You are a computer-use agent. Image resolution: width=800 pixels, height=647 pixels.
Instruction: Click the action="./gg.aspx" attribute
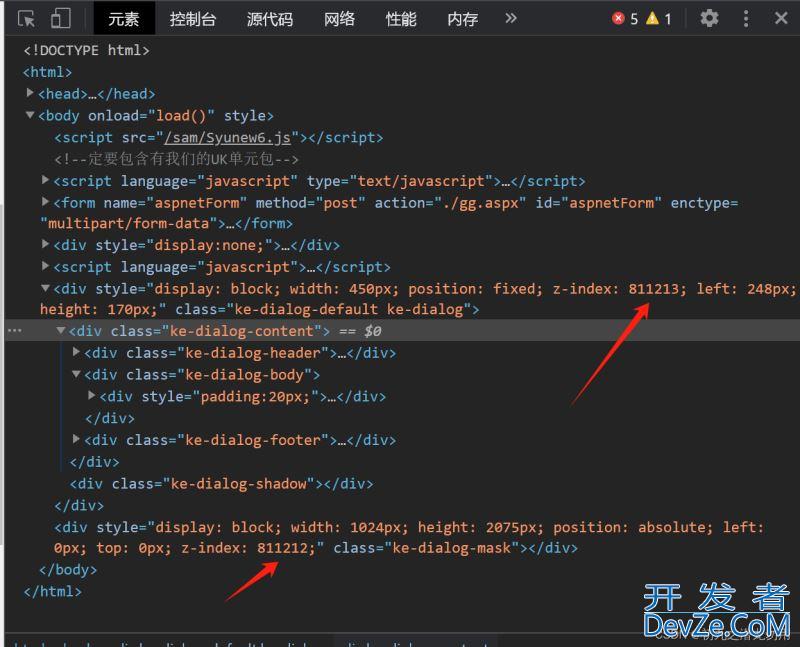pos(451,203)
